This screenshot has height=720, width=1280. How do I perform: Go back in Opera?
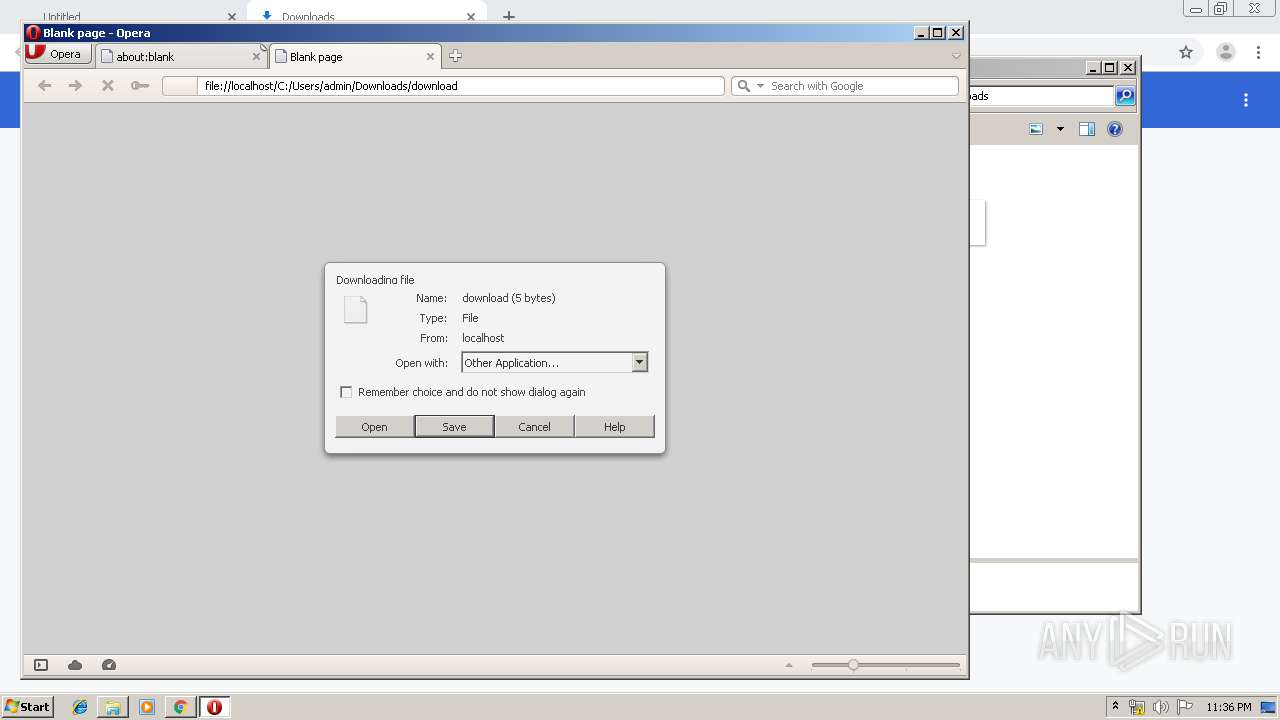pyautogui.click(x=44, y=86)
